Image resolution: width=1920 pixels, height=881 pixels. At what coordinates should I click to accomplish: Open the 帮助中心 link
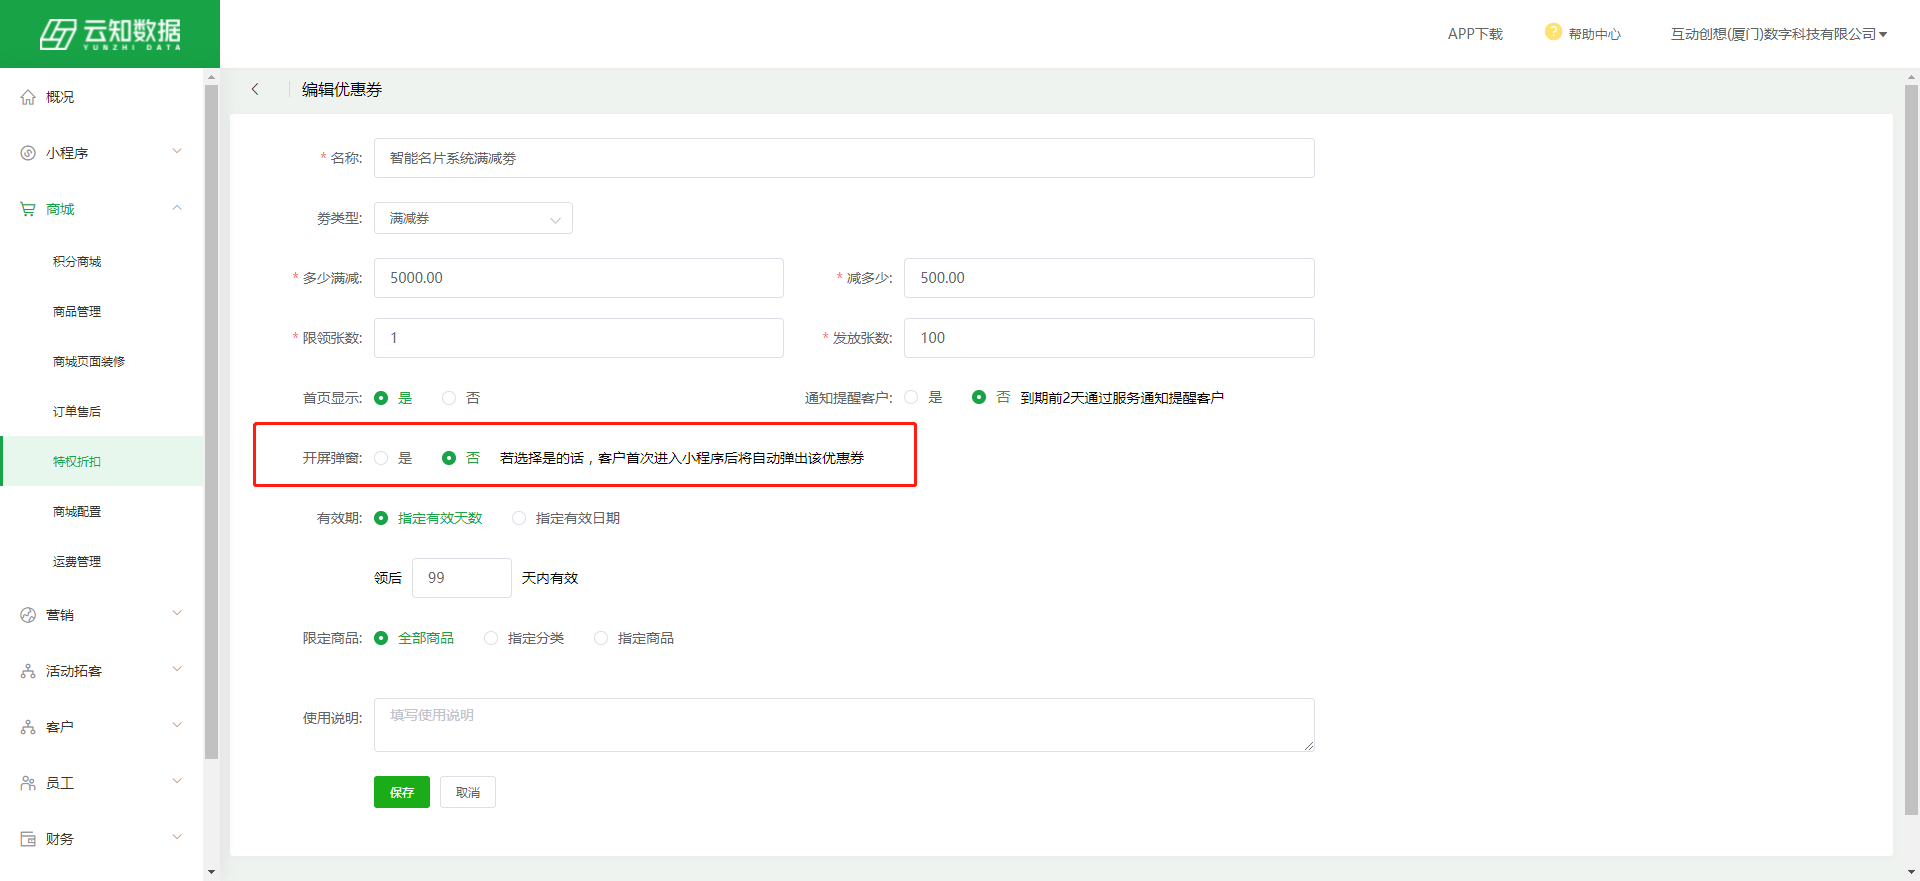[x=1594, y=34]
